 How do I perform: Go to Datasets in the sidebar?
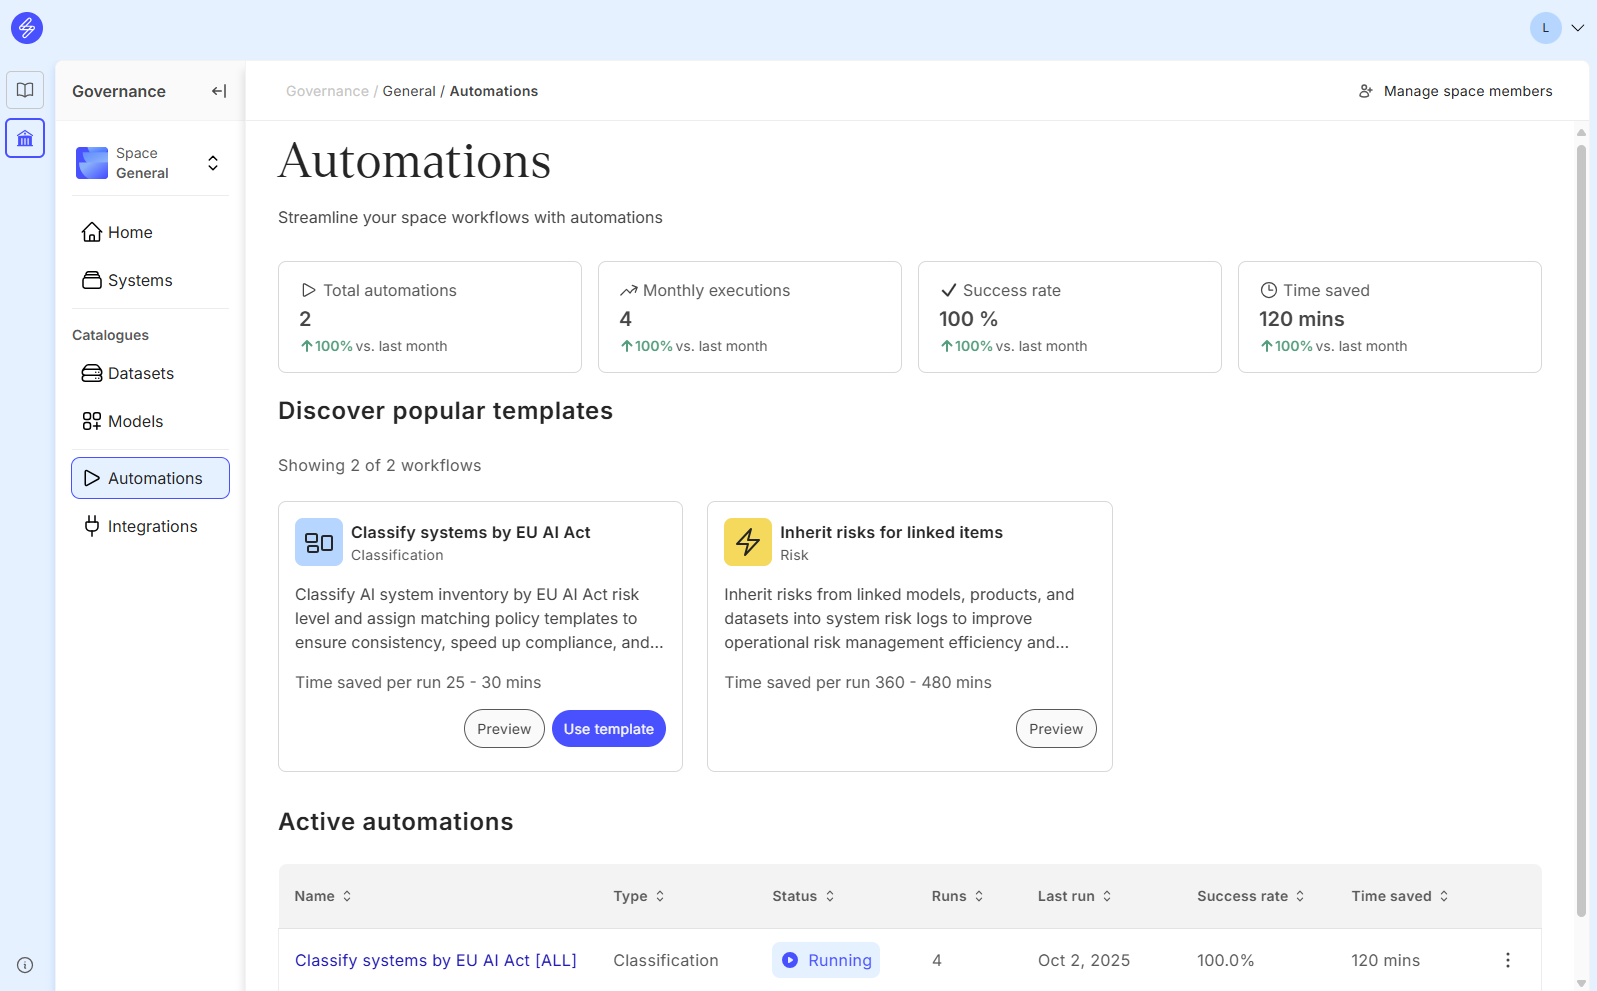pos(141,373)
